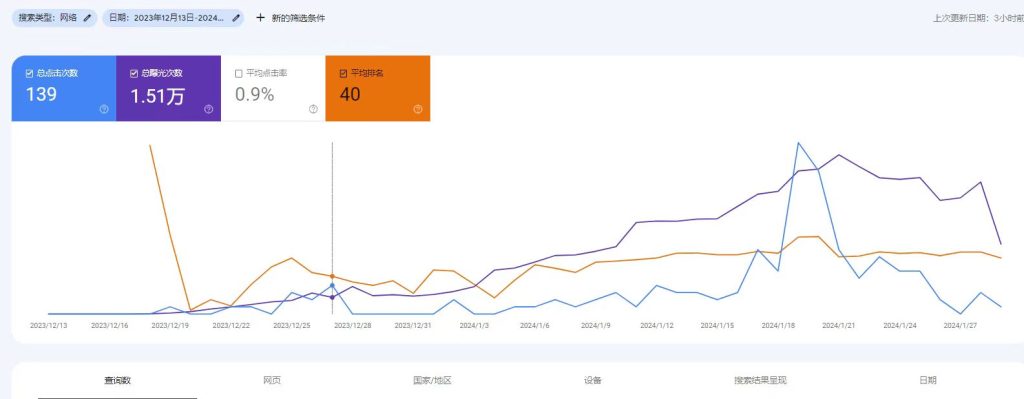Select the 查询数 tab
1024x399 pixels.
coord(118,380)
